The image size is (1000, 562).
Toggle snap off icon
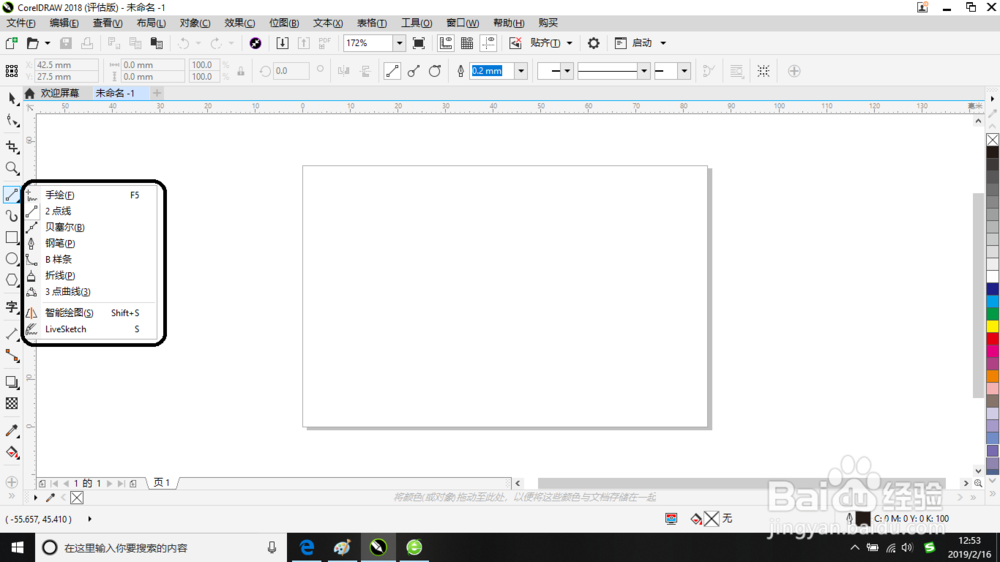point(515,43)
